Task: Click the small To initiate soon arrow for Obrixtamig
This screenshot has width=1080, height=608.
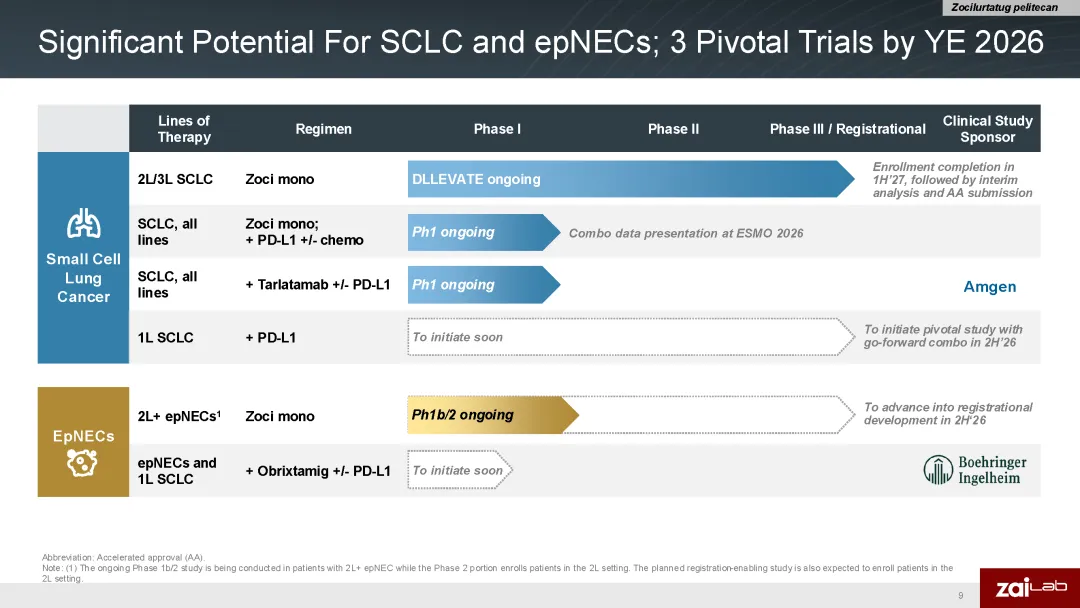Action: click(460, 470)
